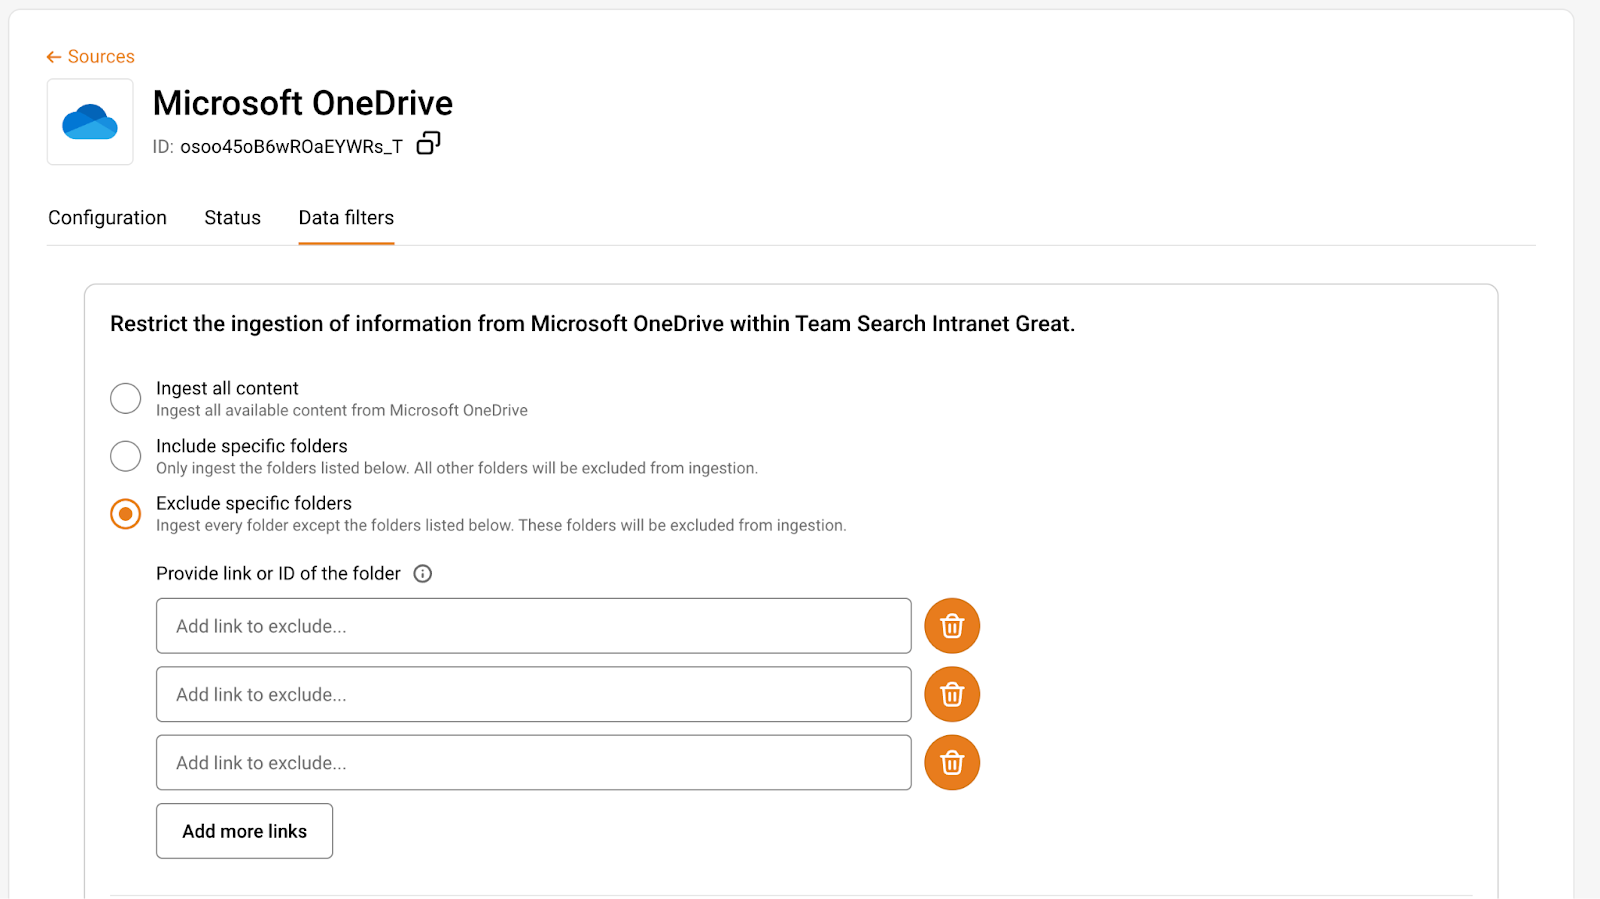The width and height of the screenshot is (1600, 899).
Task: Click the Sources back arrow link
Action: (90, 57)
